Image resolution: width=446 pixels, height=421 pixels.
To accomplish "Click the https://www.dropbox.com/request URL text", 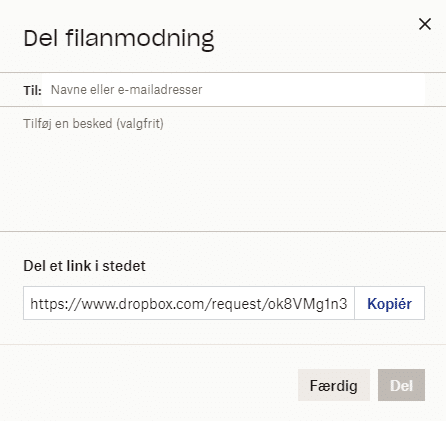I will [x=189, y=304].
